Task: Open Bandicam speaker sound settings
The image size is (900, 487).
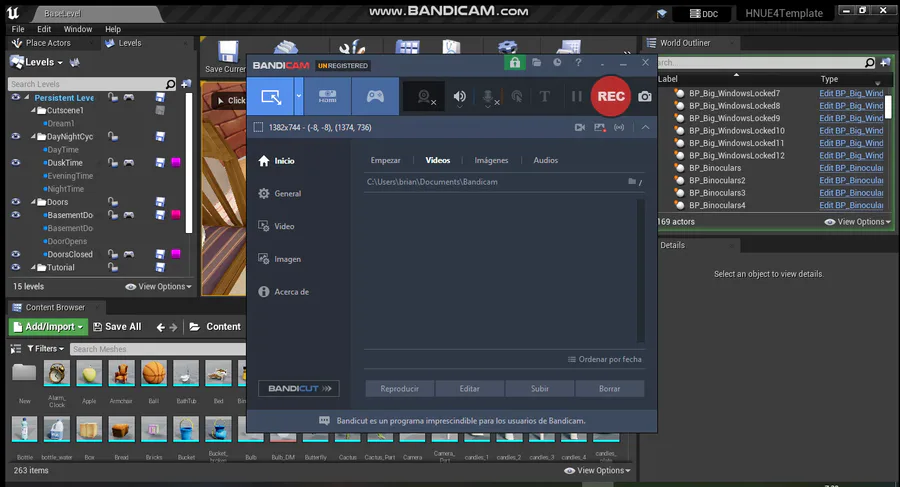Action: pyautogui.click(x=459, y=96)
